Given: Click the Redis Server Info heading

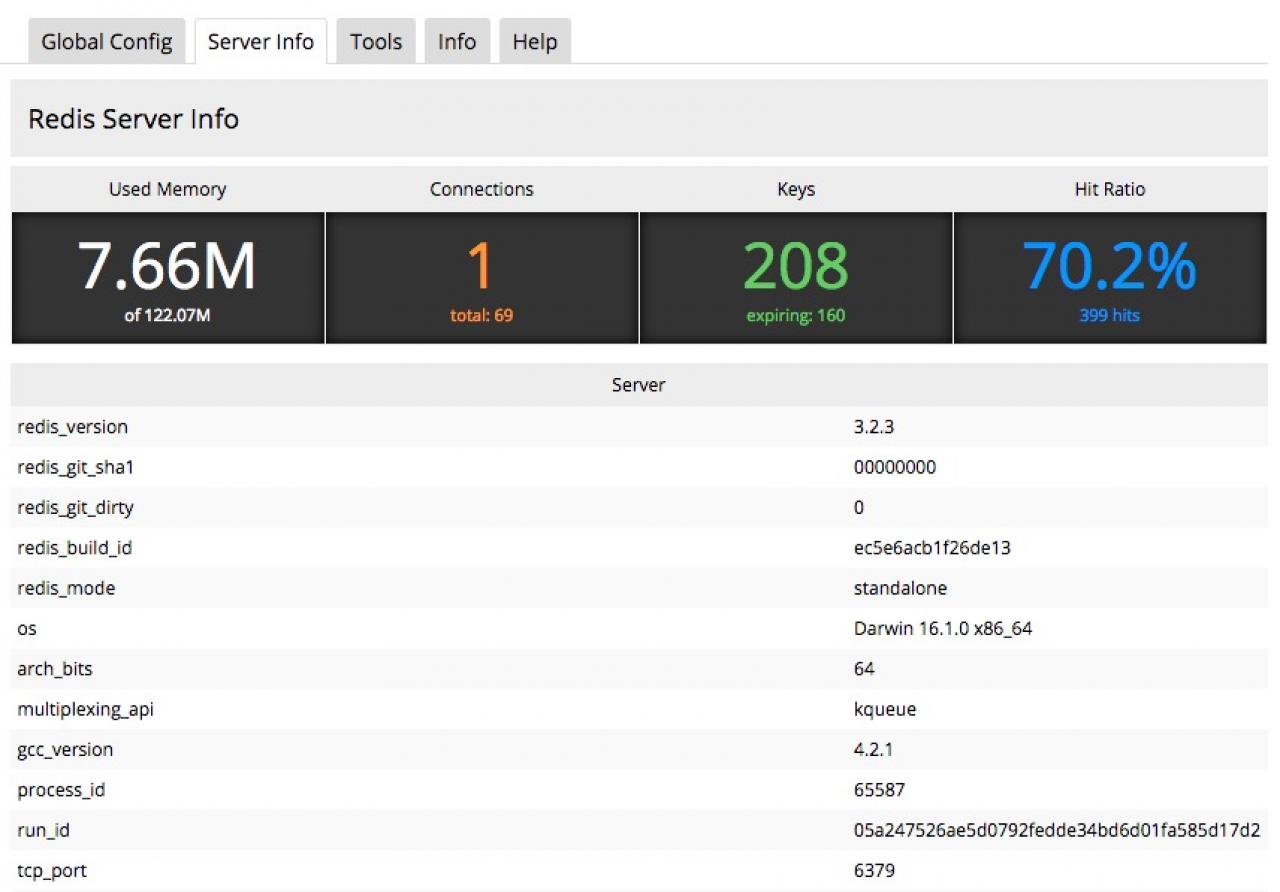Looking at the screenshot, I should tap(133, 119).
